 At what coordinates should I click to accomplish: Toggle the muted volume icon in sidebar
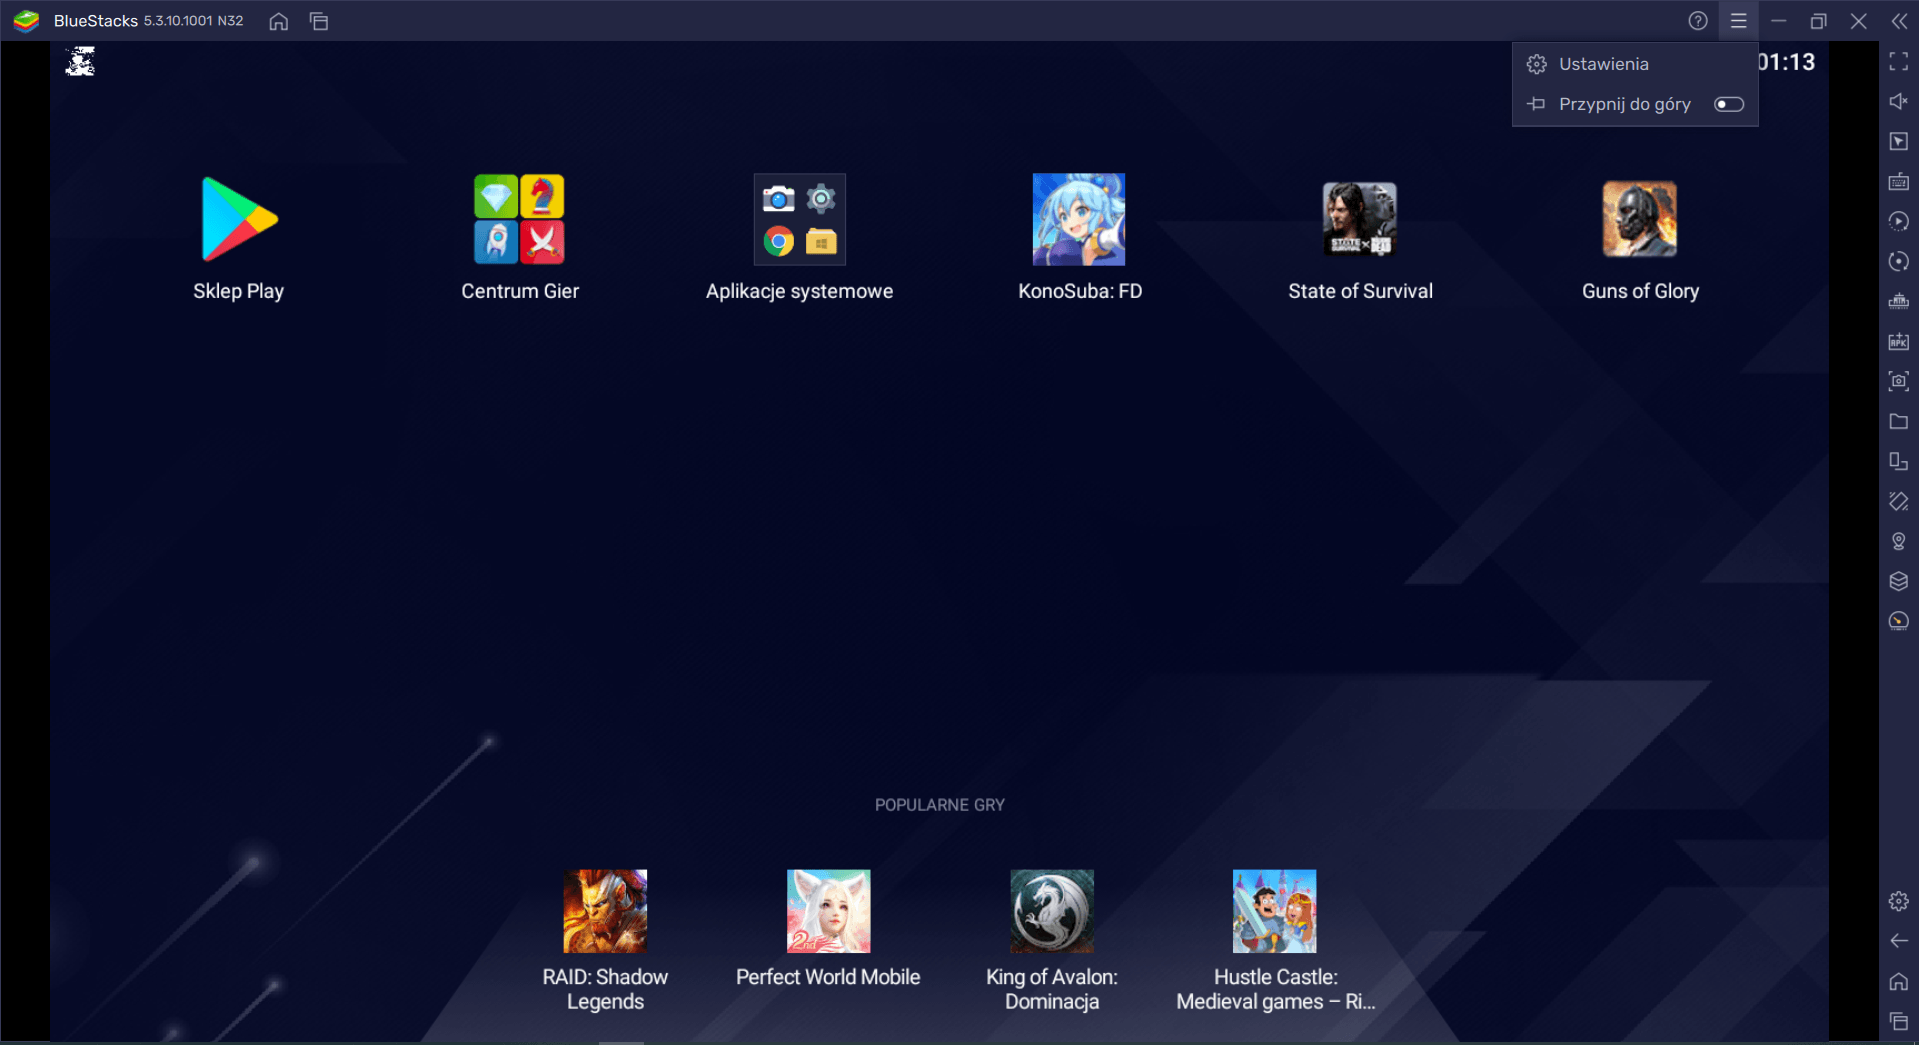coord(1899,102)
